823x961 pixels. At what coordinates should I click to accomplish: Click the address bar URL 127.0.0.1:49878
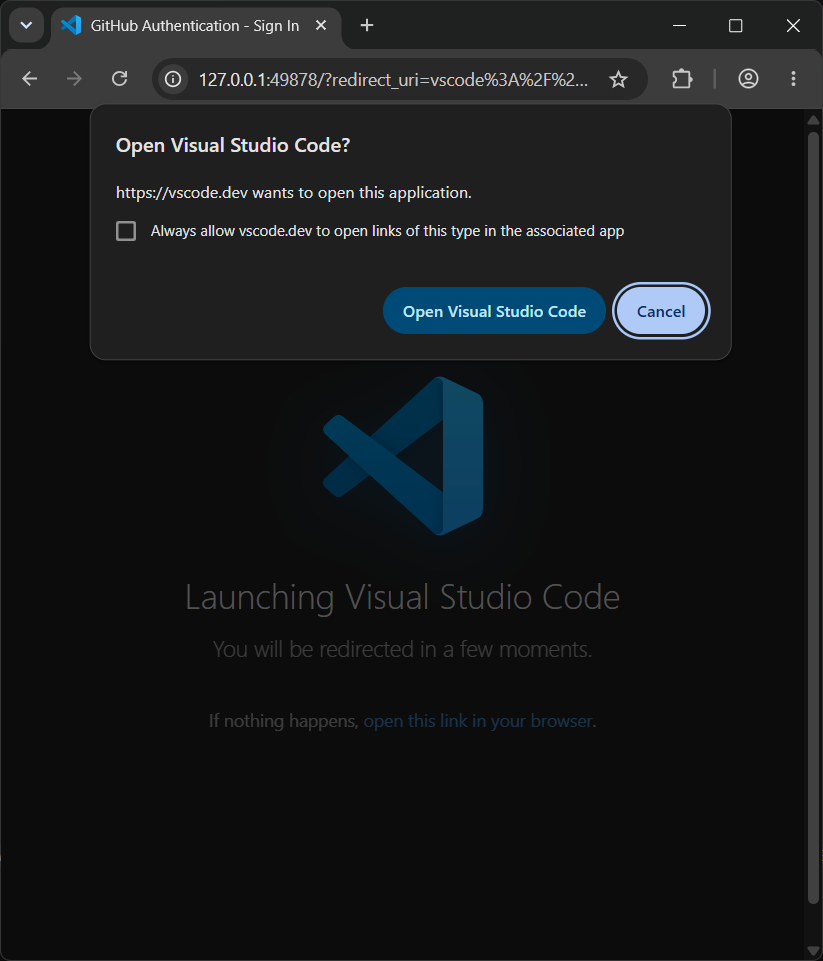pyautogui.click(x=393, y=80)
